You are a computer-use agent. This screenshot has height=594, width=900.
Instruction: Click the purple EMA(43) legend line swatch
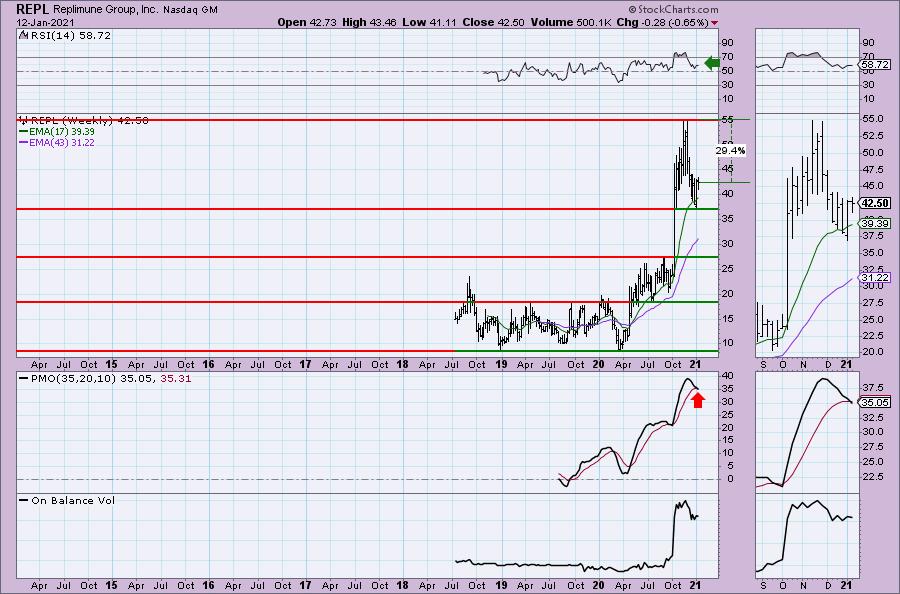pyautogui.click(x=23, y=142)
